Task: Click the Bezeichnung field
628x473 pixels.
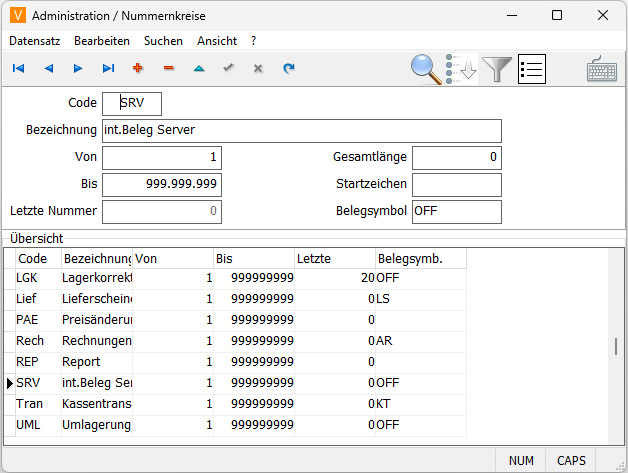Action: click(302, 131)
